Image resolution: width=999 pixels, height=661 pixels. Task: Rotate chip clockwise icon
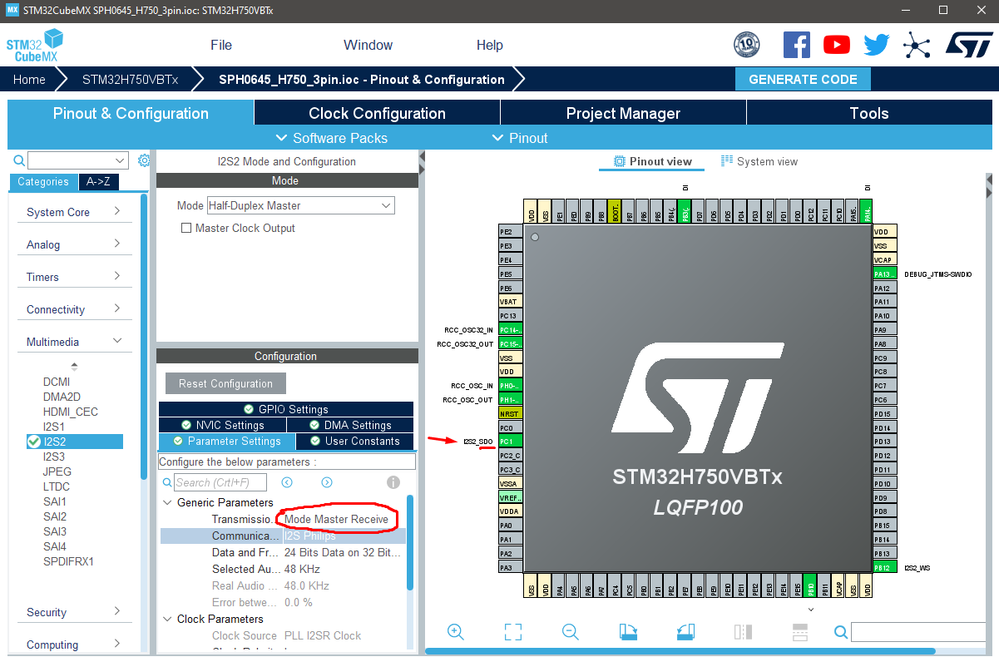(x=628, y=632)
